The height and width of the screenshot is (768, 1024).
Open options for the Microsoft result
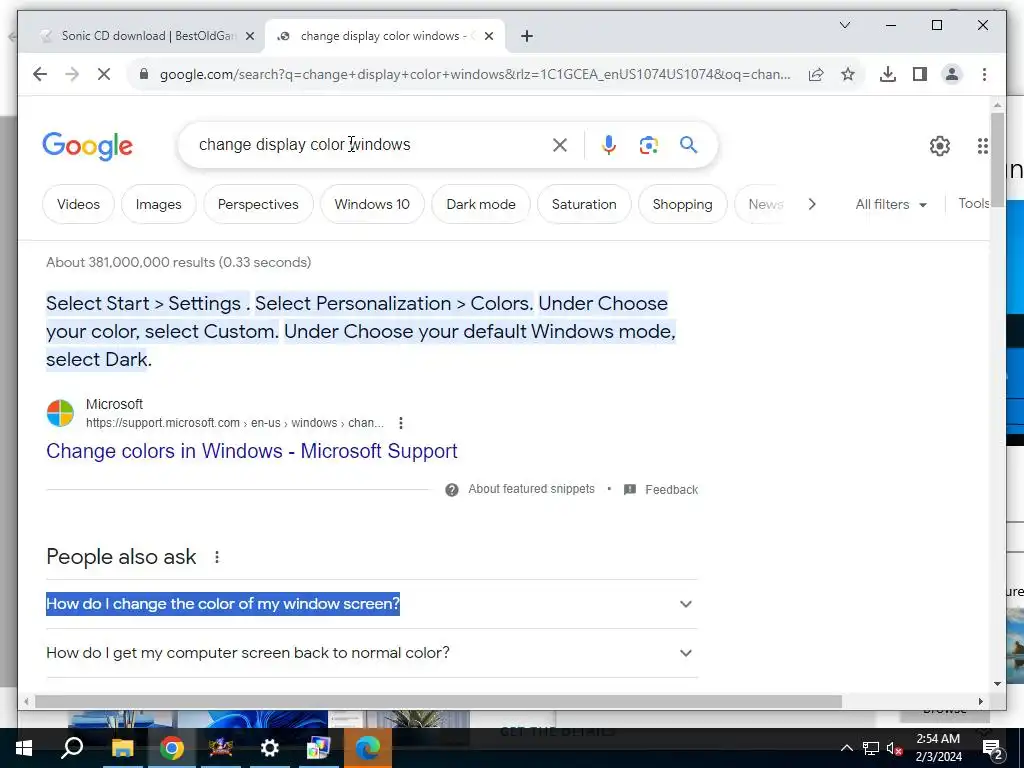401,423
